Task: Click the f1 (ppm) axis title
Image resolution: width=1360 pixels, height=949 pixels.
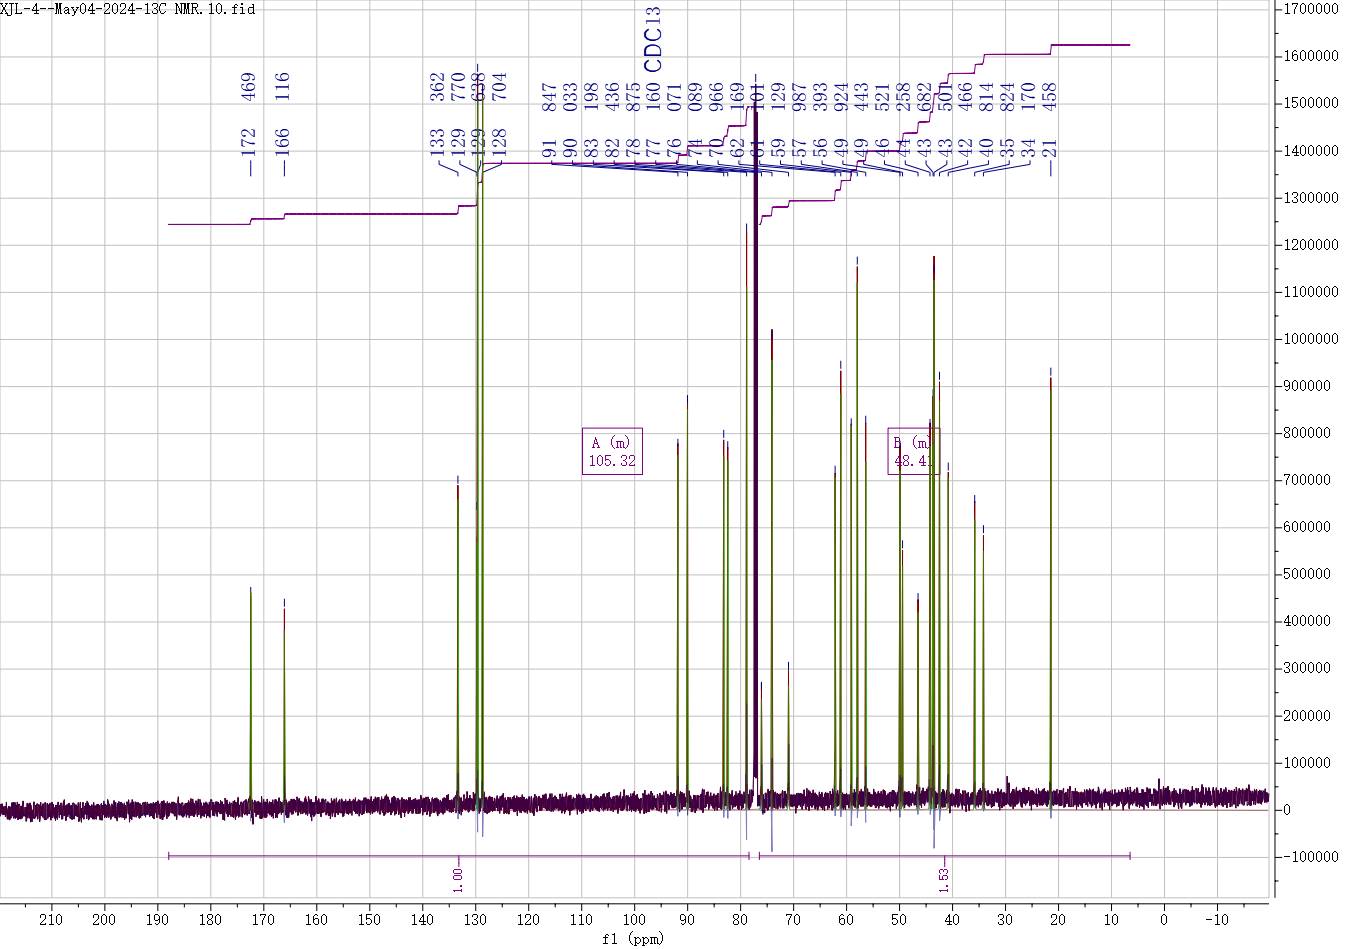Action: 632,939
